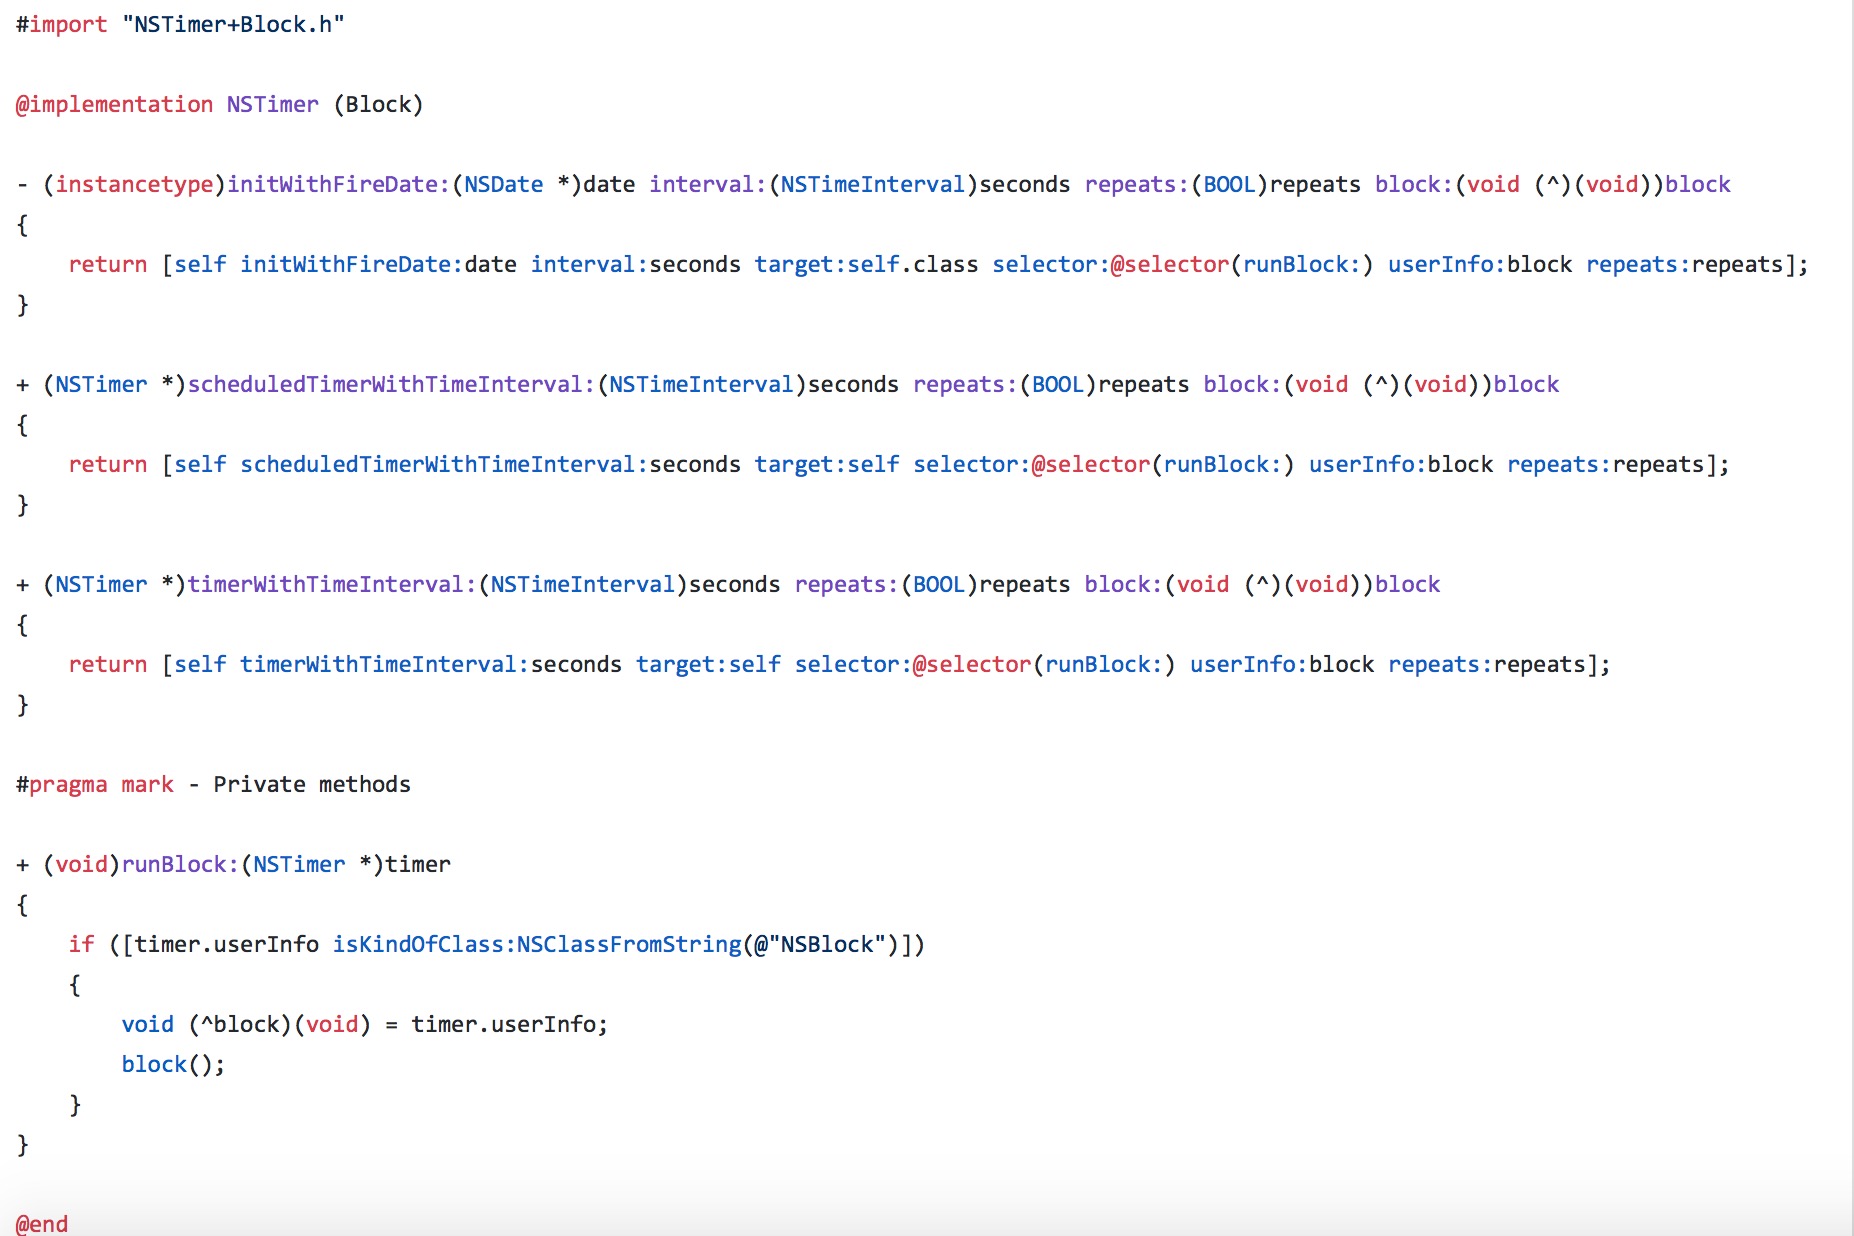Click timer.userInfo in block assignment line
The width and height of the screenshot is (1854, 1236).
504,1025
